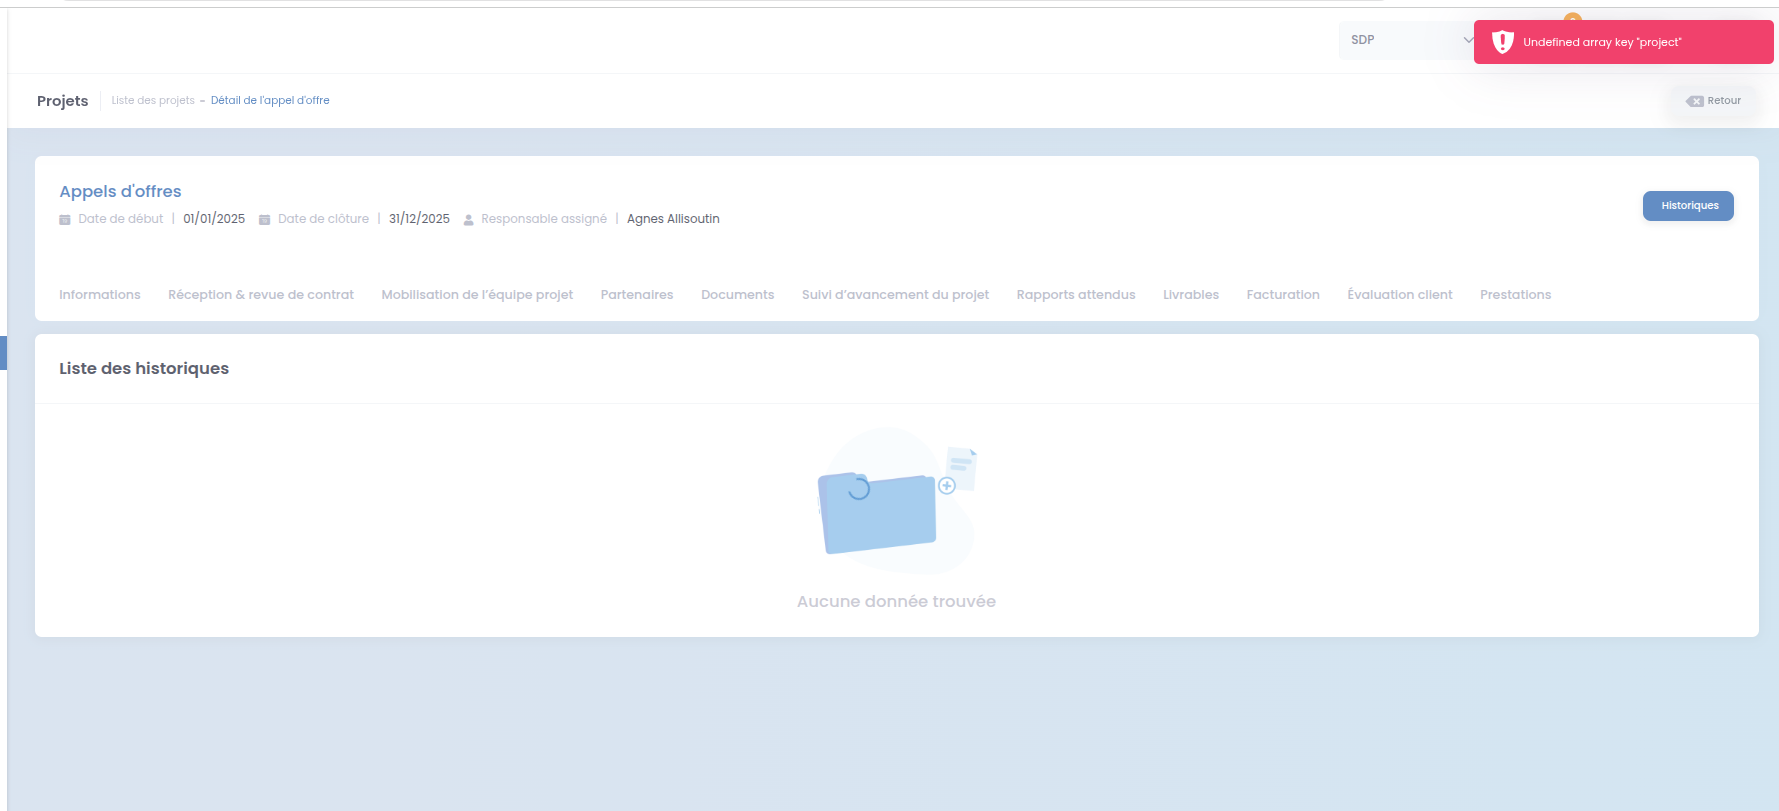
Task: Click the calendar icon beside Date de début
Action: [65, 219]
